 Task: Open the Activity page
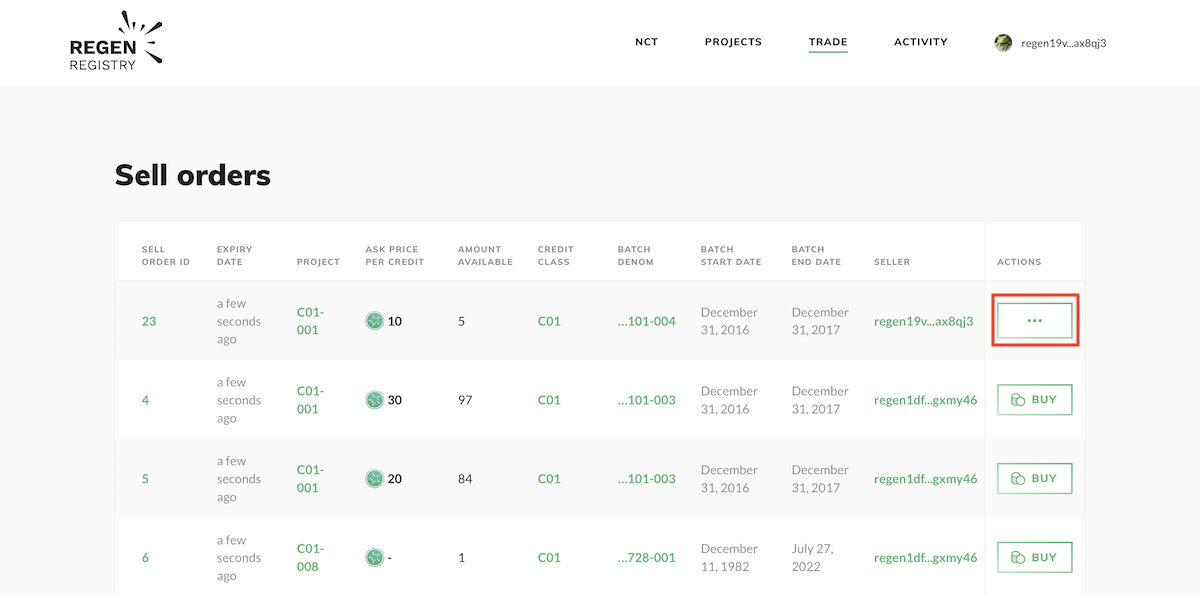[920, 42]
